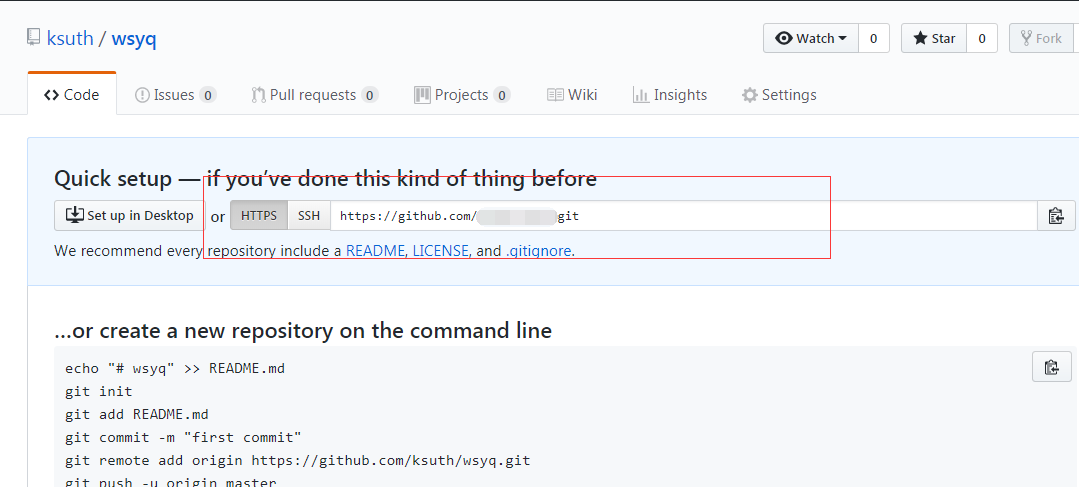Image resolution: width=1079 pixels, height=487 pixels.
Task: Click the desktop download icon in setup button
Action: click(74, 215)
